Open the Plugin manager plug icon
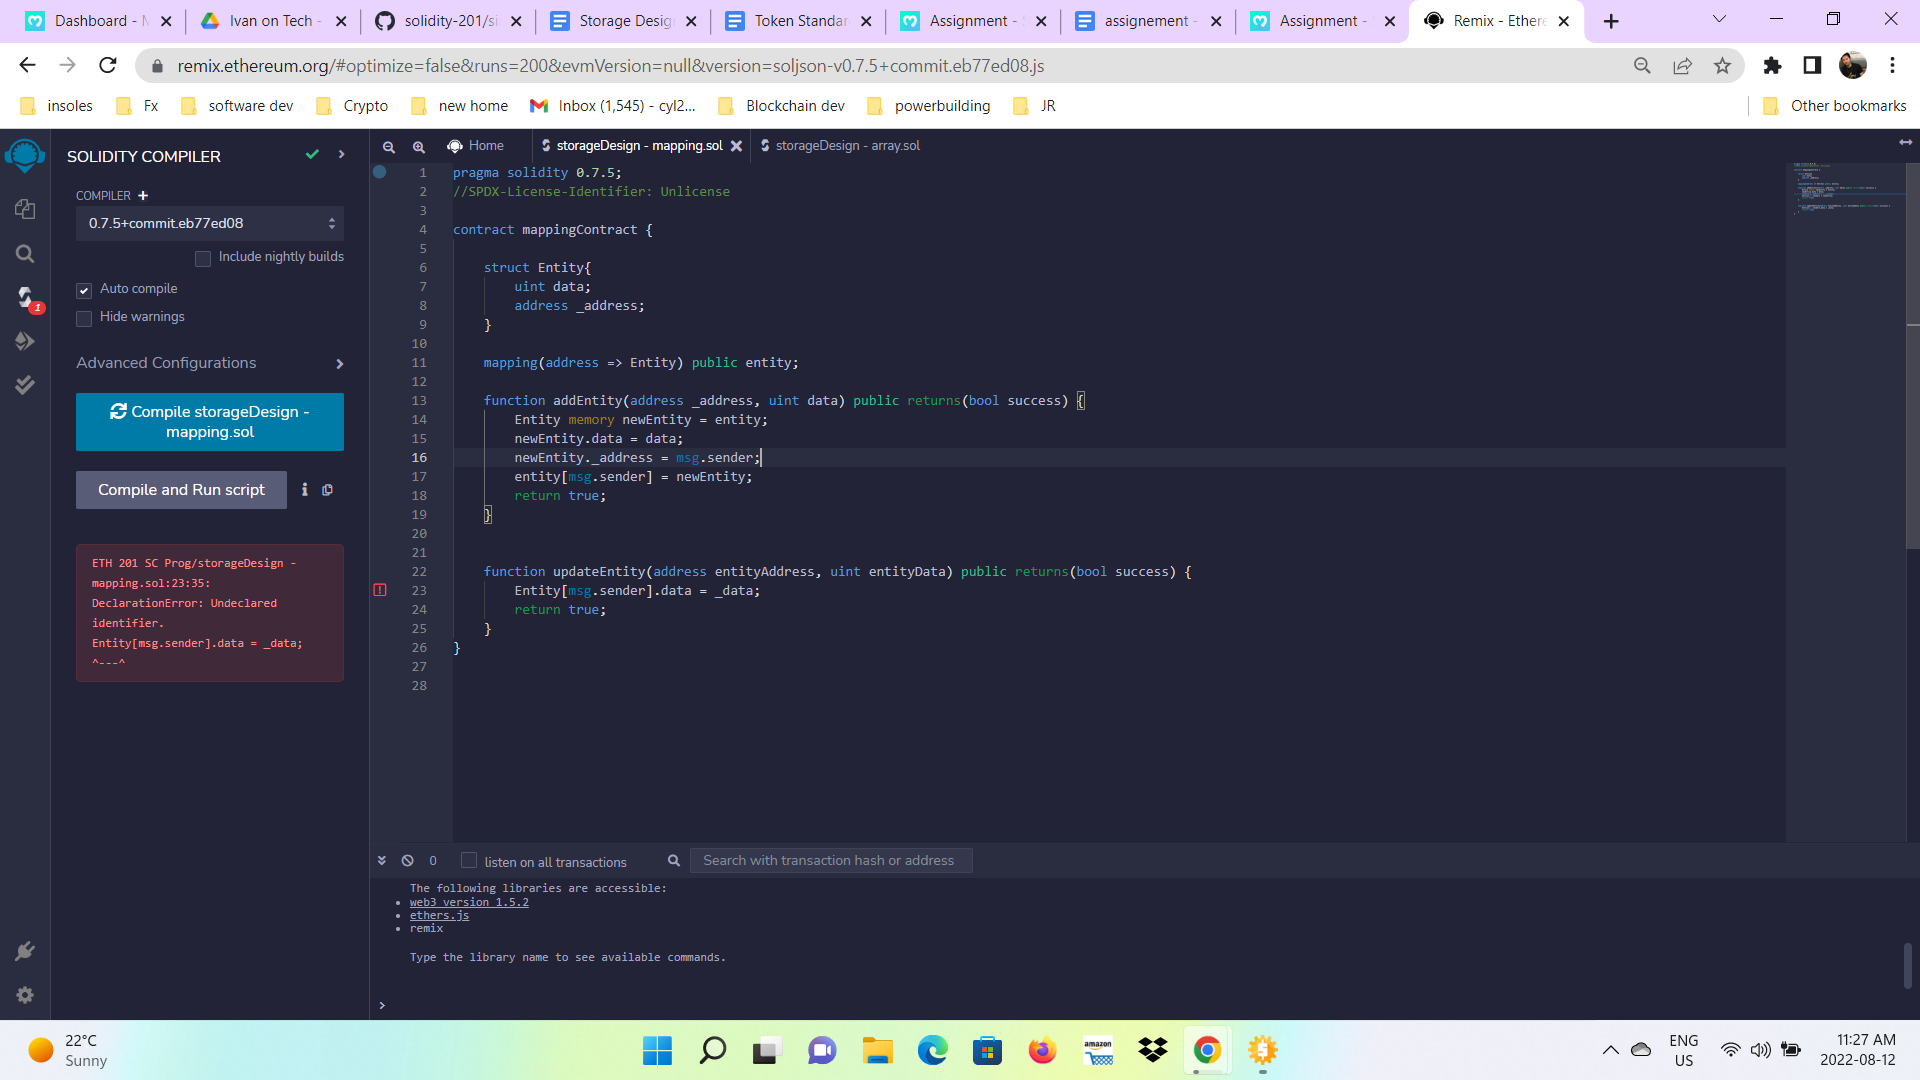 25,951
